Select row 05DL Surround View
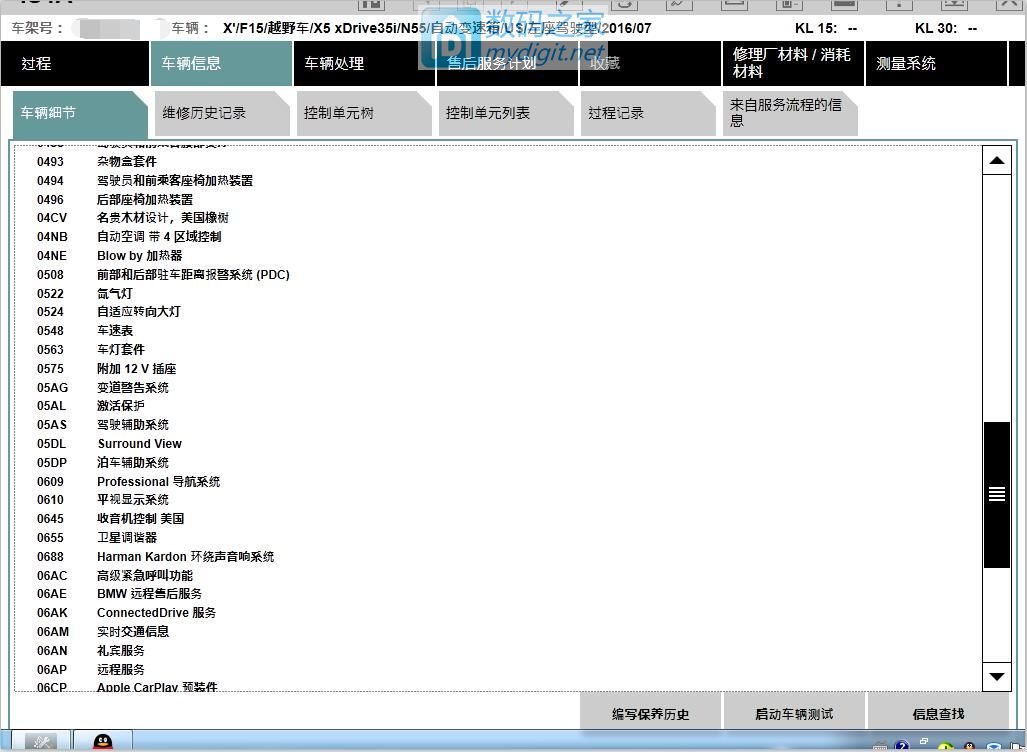This screenshot has width=1027, height=752. coord(109,443)
